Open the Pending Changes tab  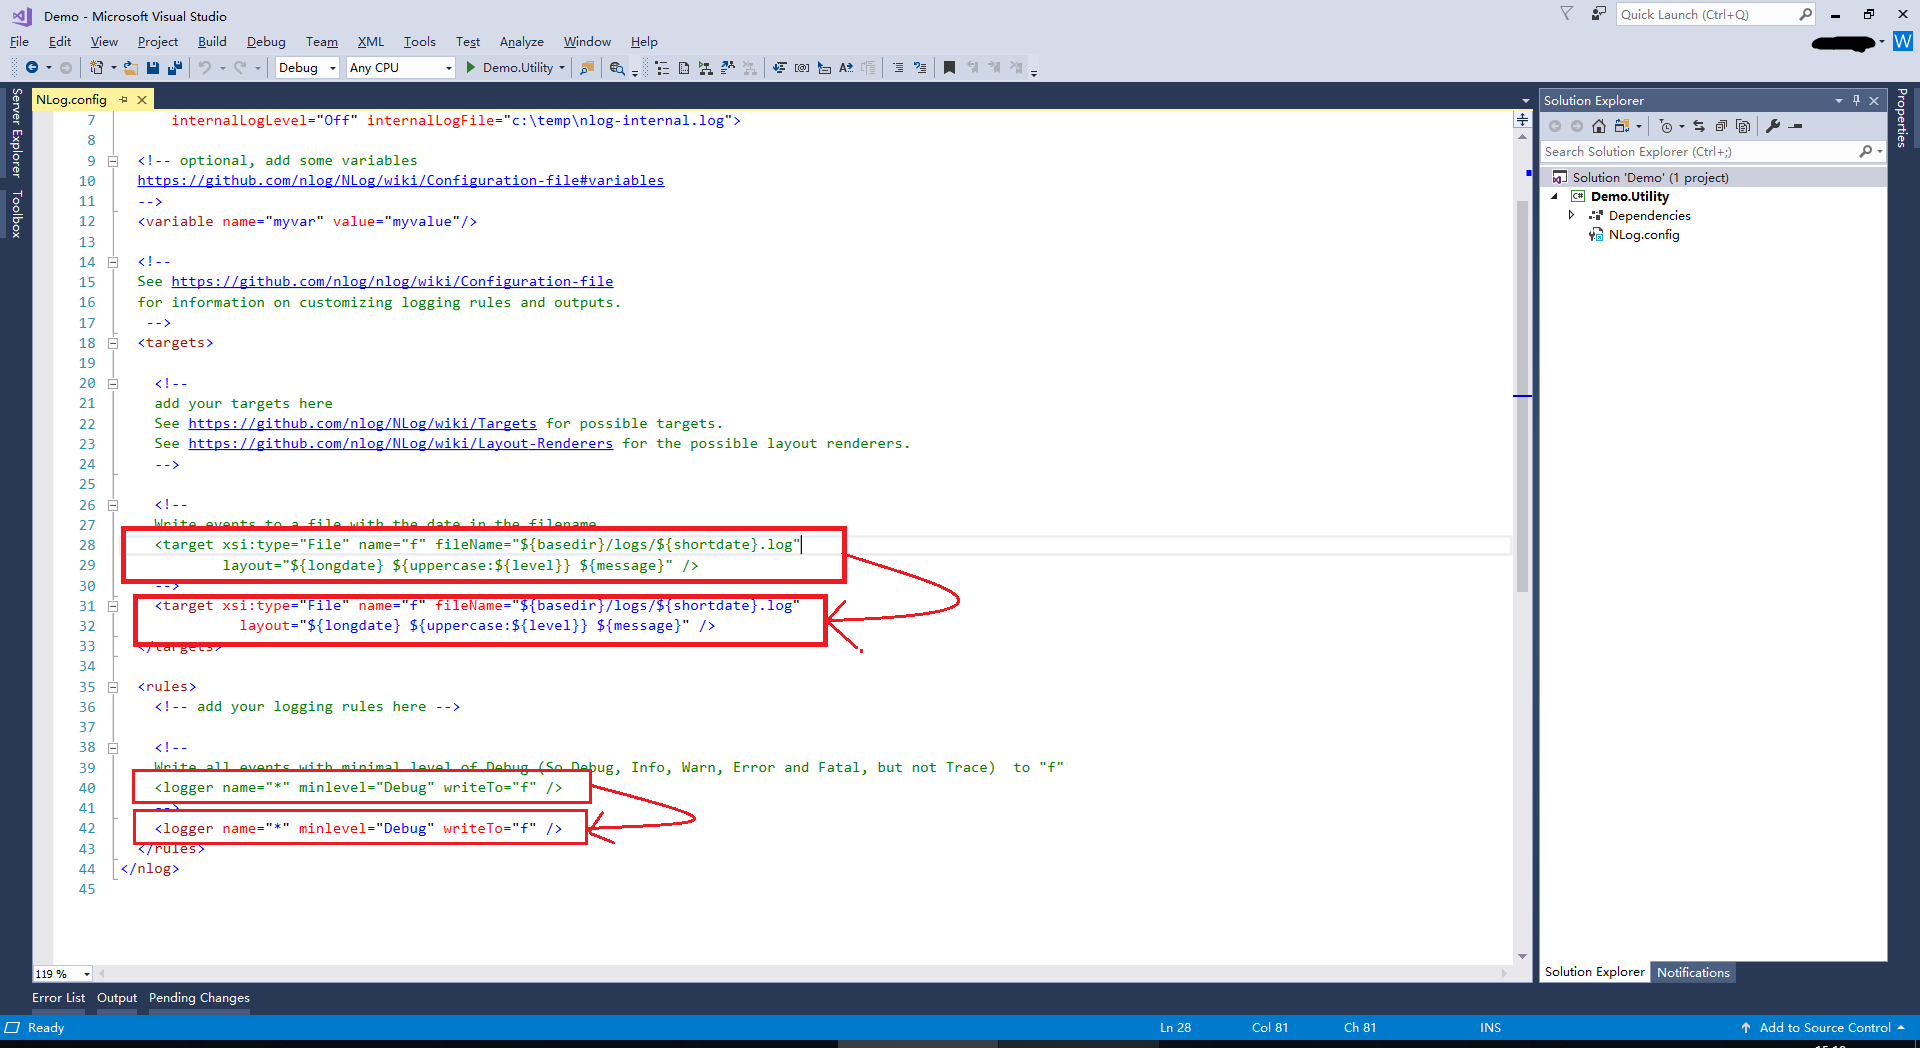[x=199, y=998]
